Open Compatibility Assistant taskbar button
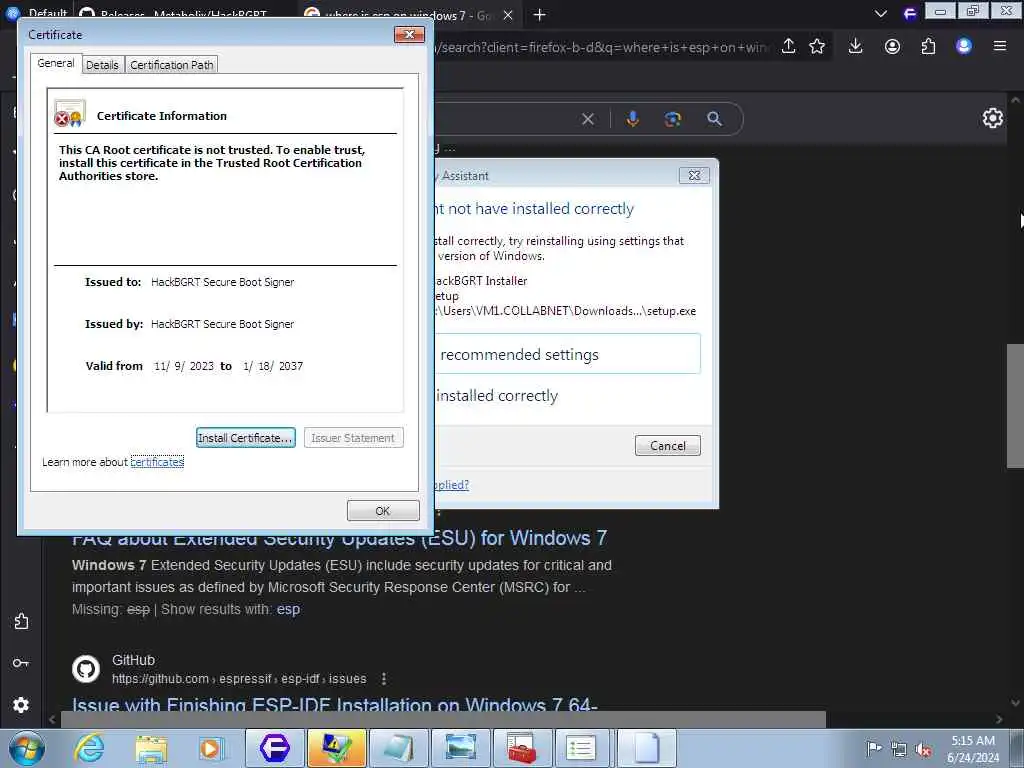Screen dimensions: 1024x768 coord(337,748)
